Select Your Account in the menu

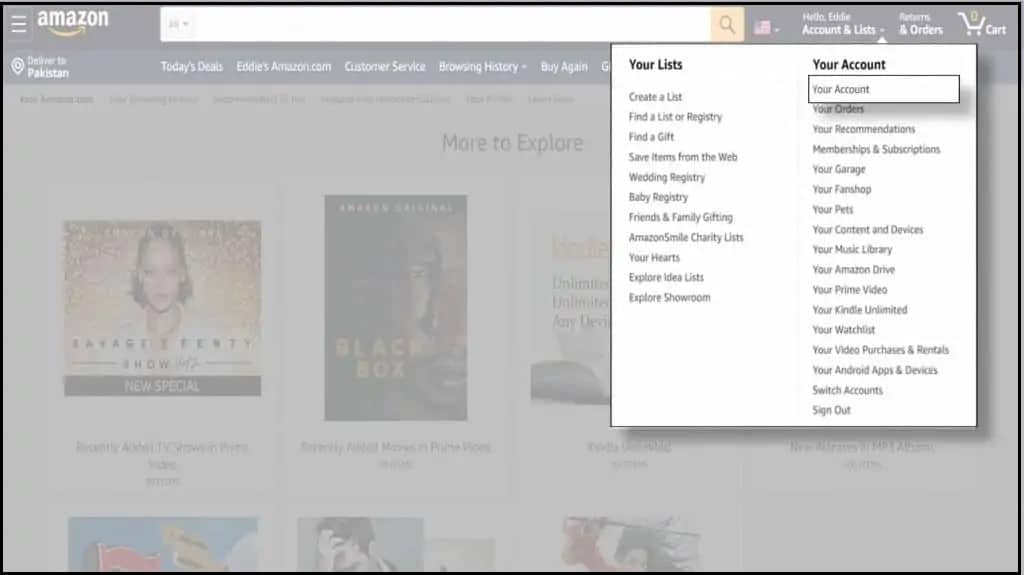coord(884,89)
